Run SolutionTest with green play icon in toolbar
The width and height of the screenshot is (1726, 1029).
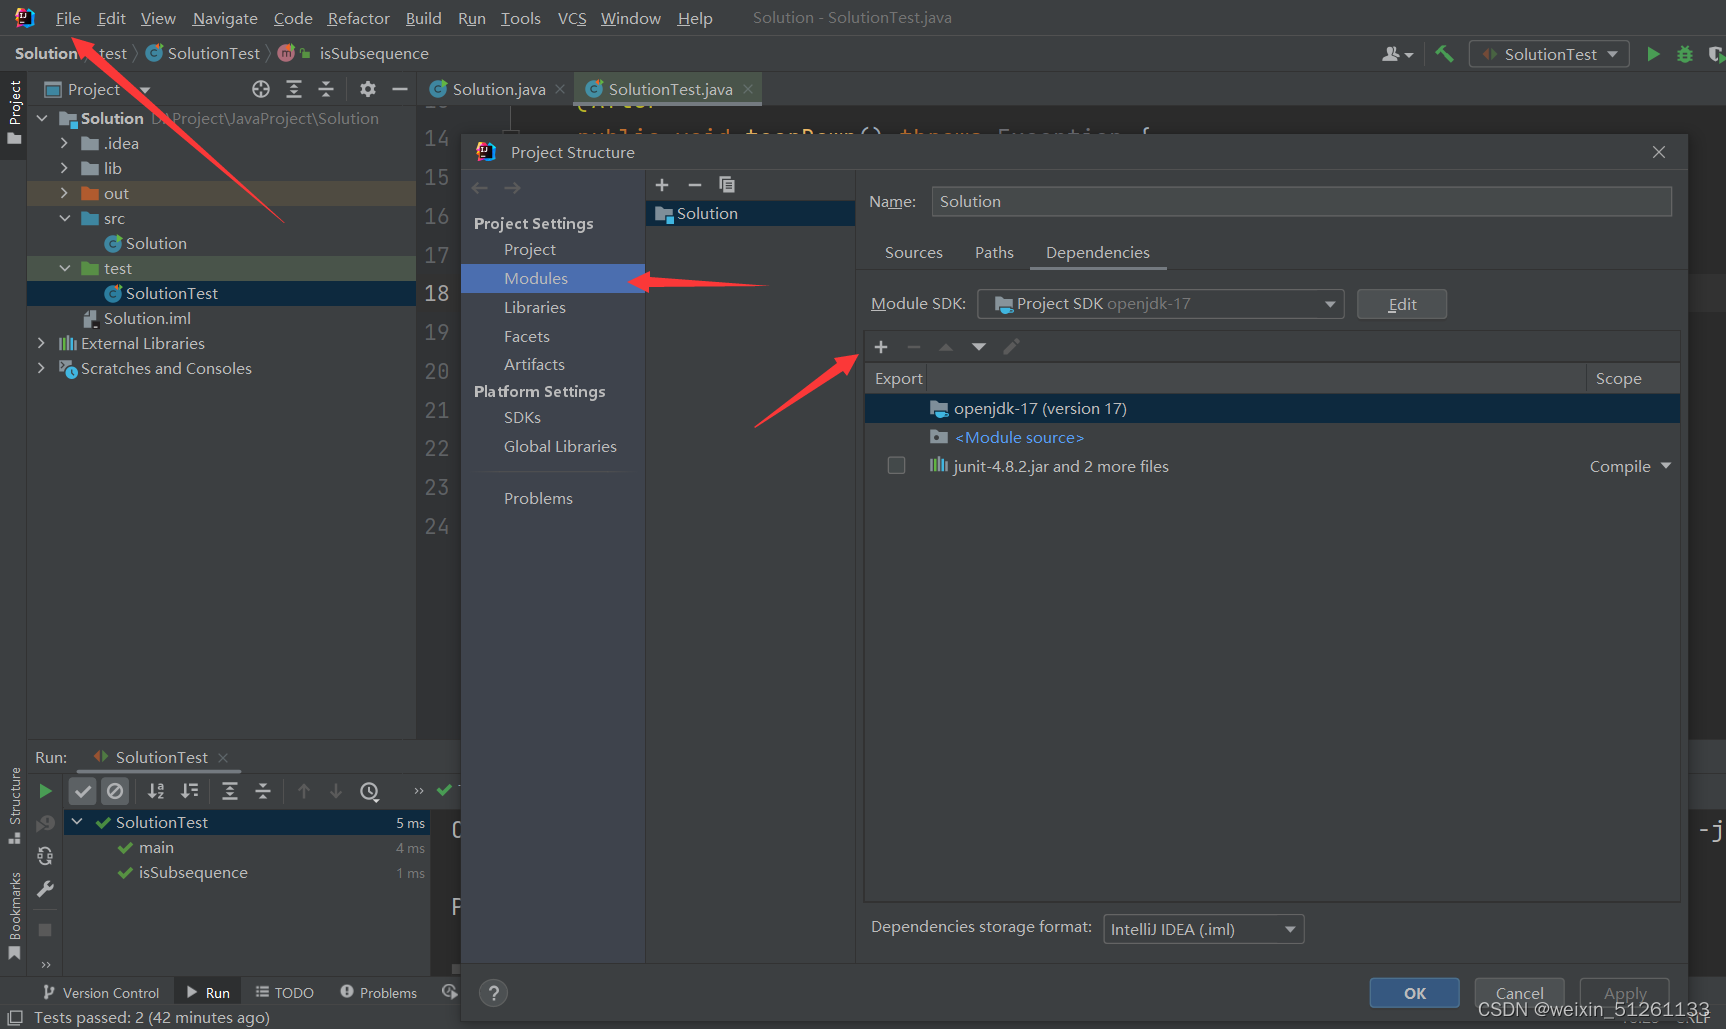click(1653, 54)
